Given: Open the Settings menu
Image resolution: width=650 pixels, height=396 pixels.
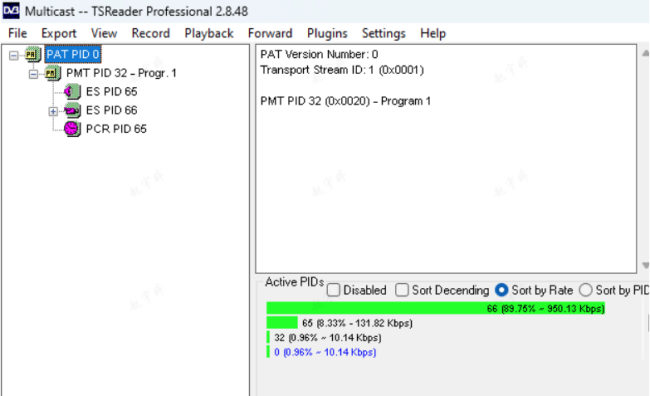Looking at the screenshot, I should pos(383,33).
